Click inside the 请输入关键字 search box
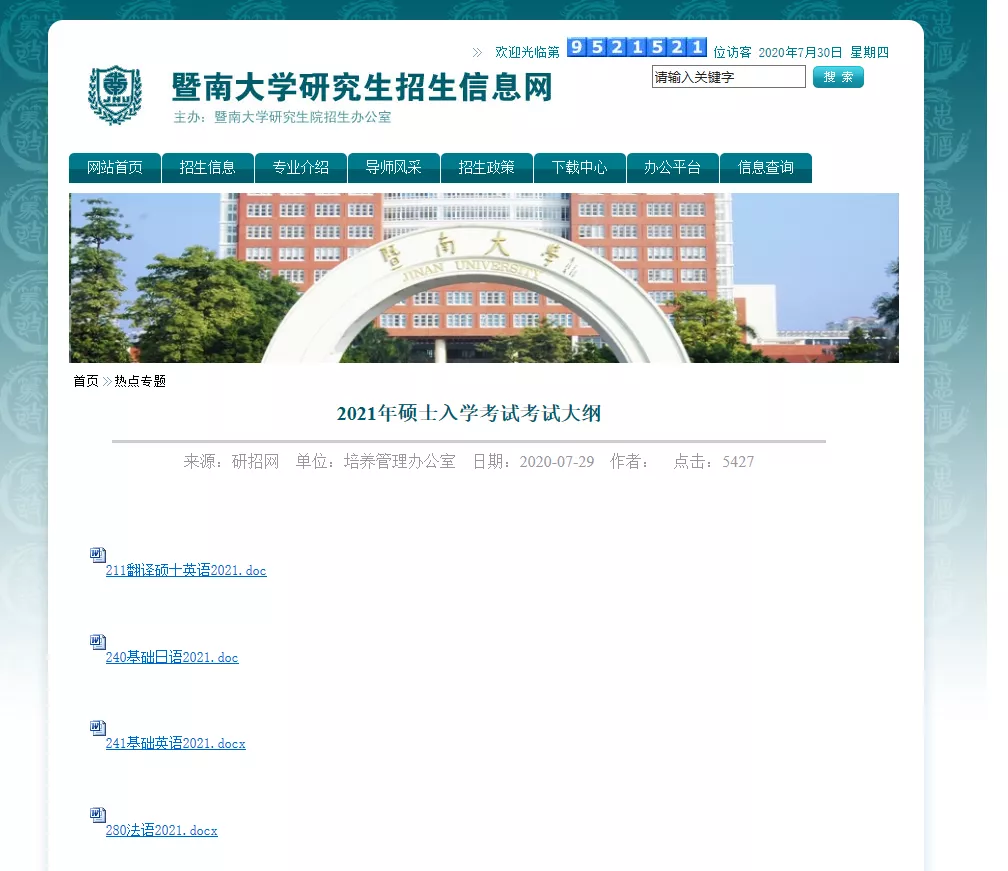Image resolution: width=1008 pixels, height=871 pixels. point(728,76)
